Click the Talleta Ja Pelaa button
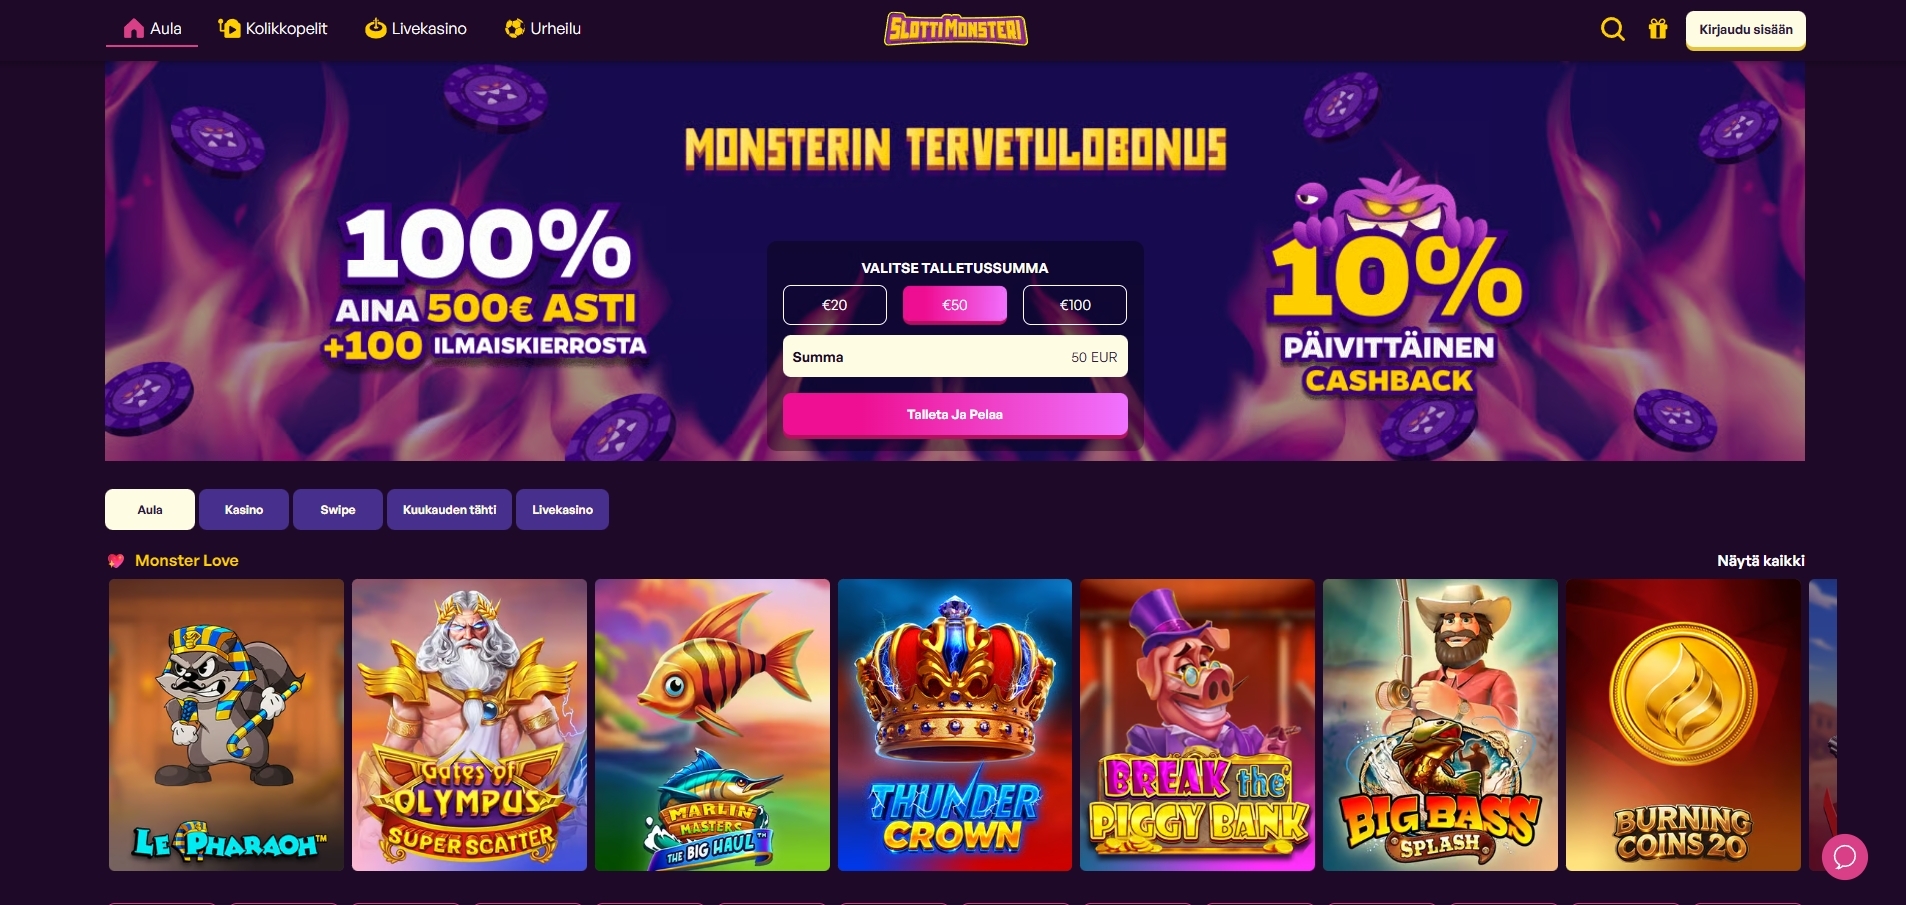The width and height of the screenshot is (1906, 905). coord(955,414)
